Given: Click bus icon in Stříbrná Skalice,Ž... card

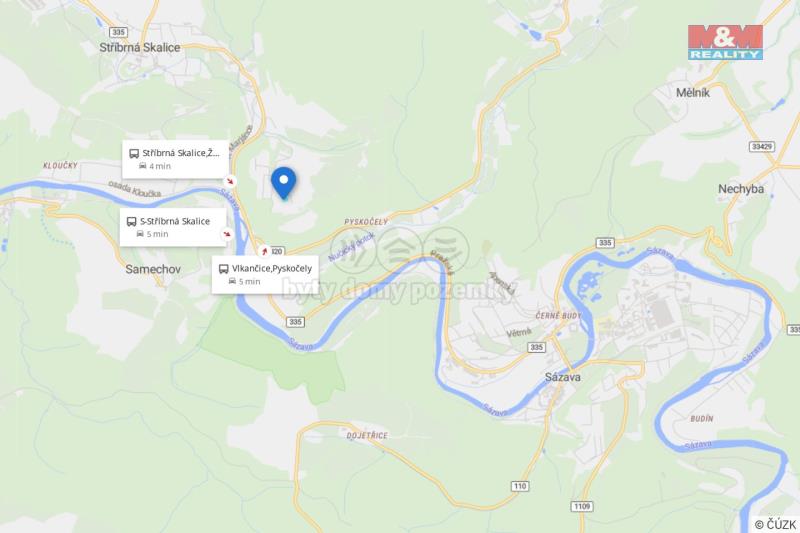Looking at the screenshot, I should pos(134,154).
